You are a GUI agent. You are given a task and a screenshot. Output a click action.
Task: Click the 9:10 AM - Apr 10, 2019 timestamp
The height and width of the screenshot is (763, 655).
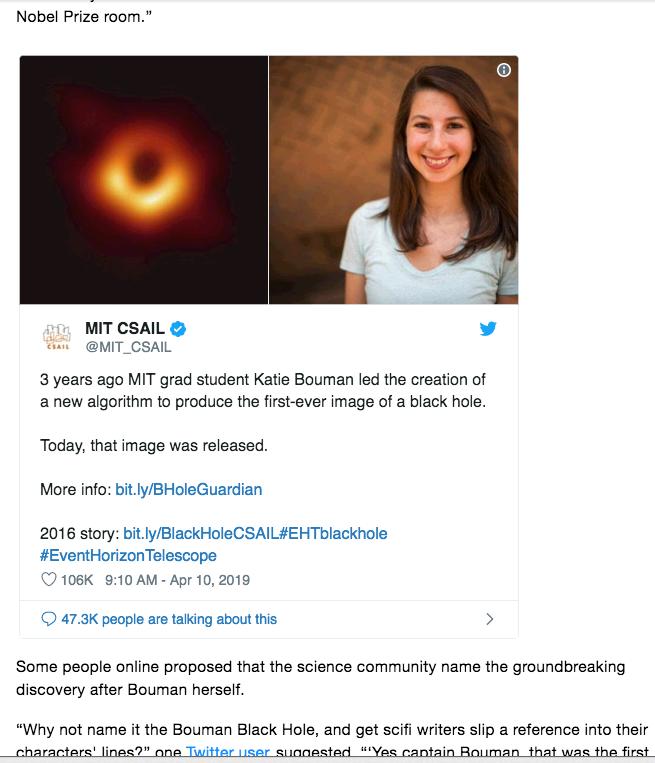click(178, 580)
